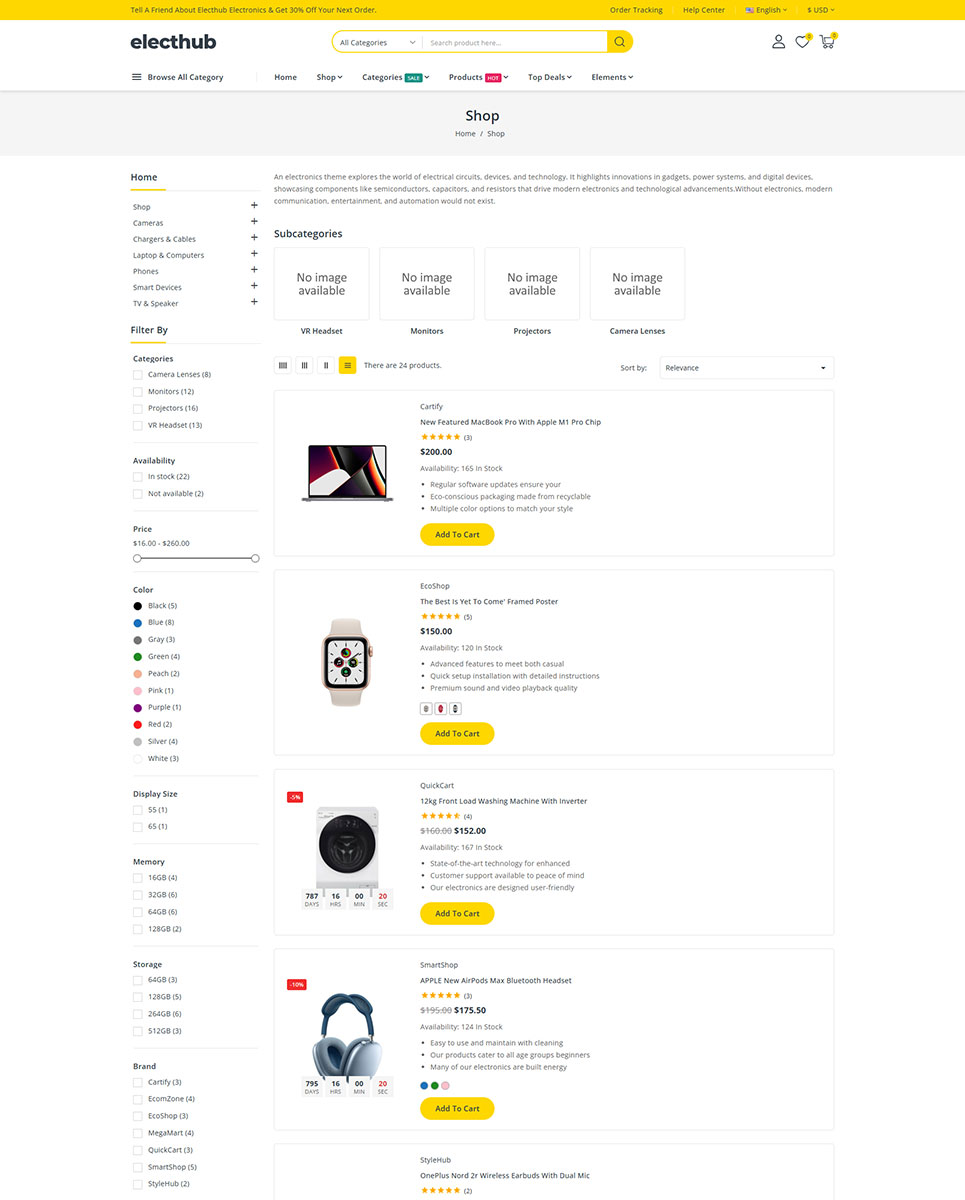Open the wishlist heart icon
The width and height of the screenshot is (965, 1200).
point(802,42)
